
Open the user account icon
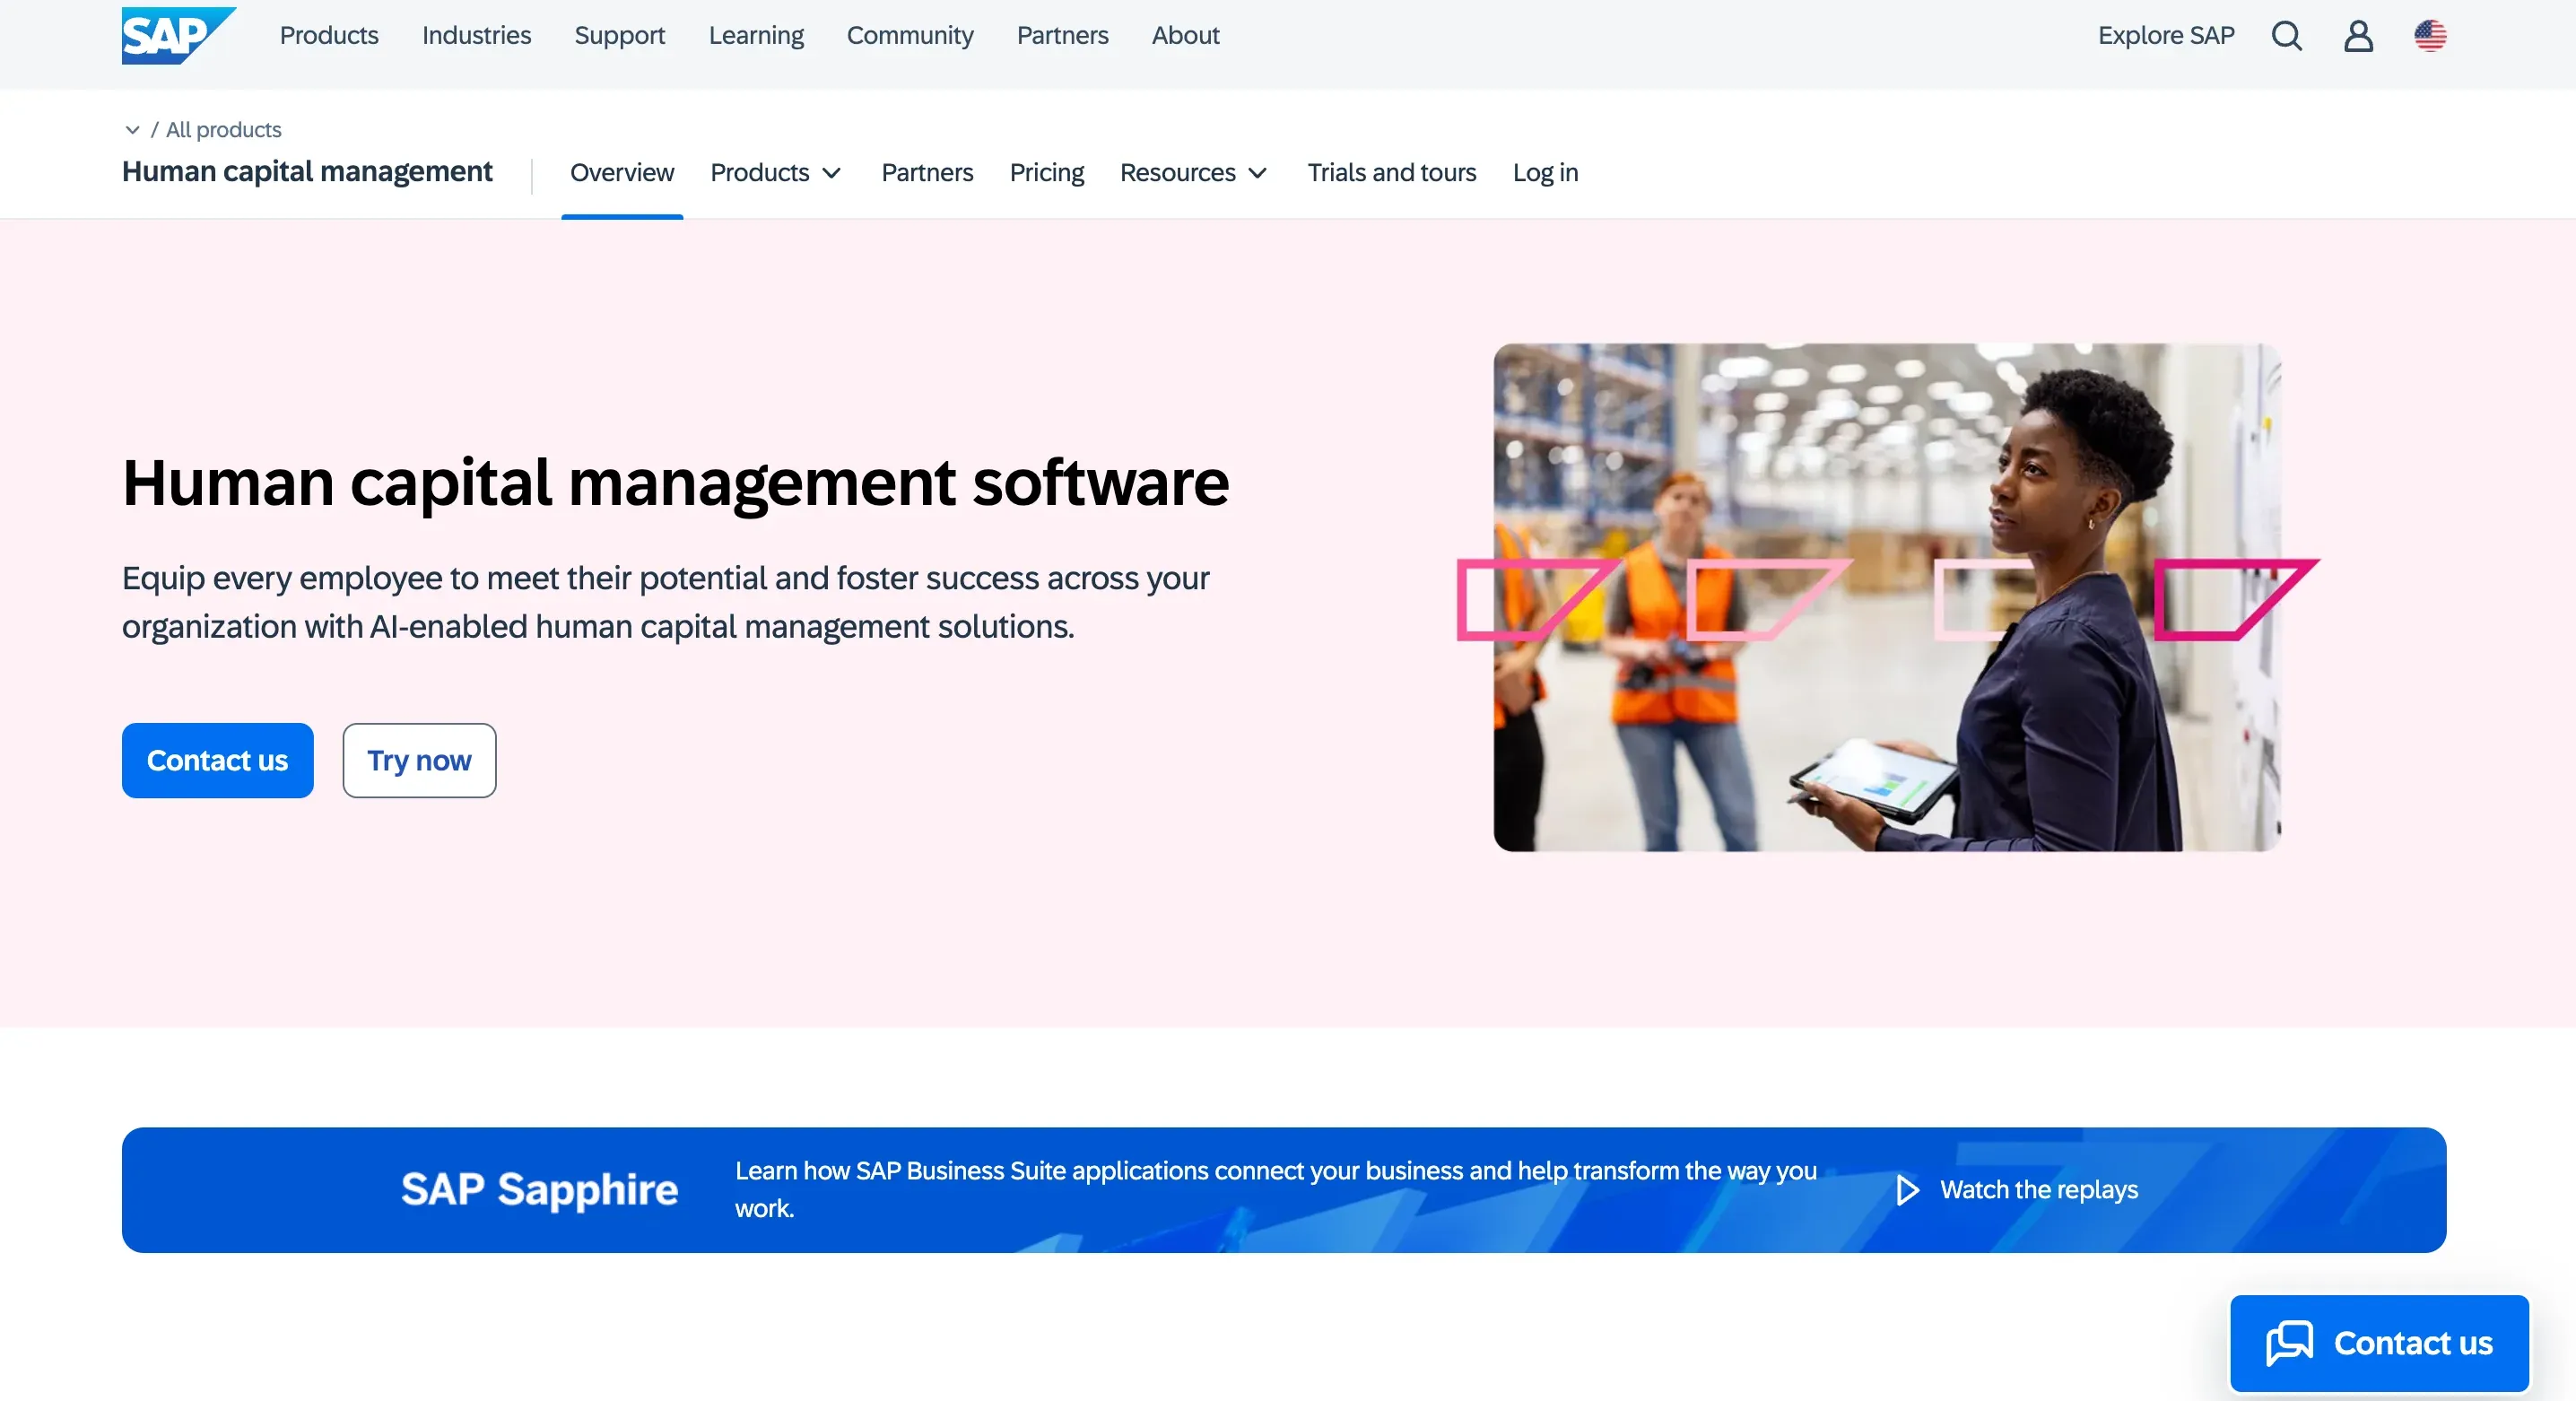coord(2358,36)
